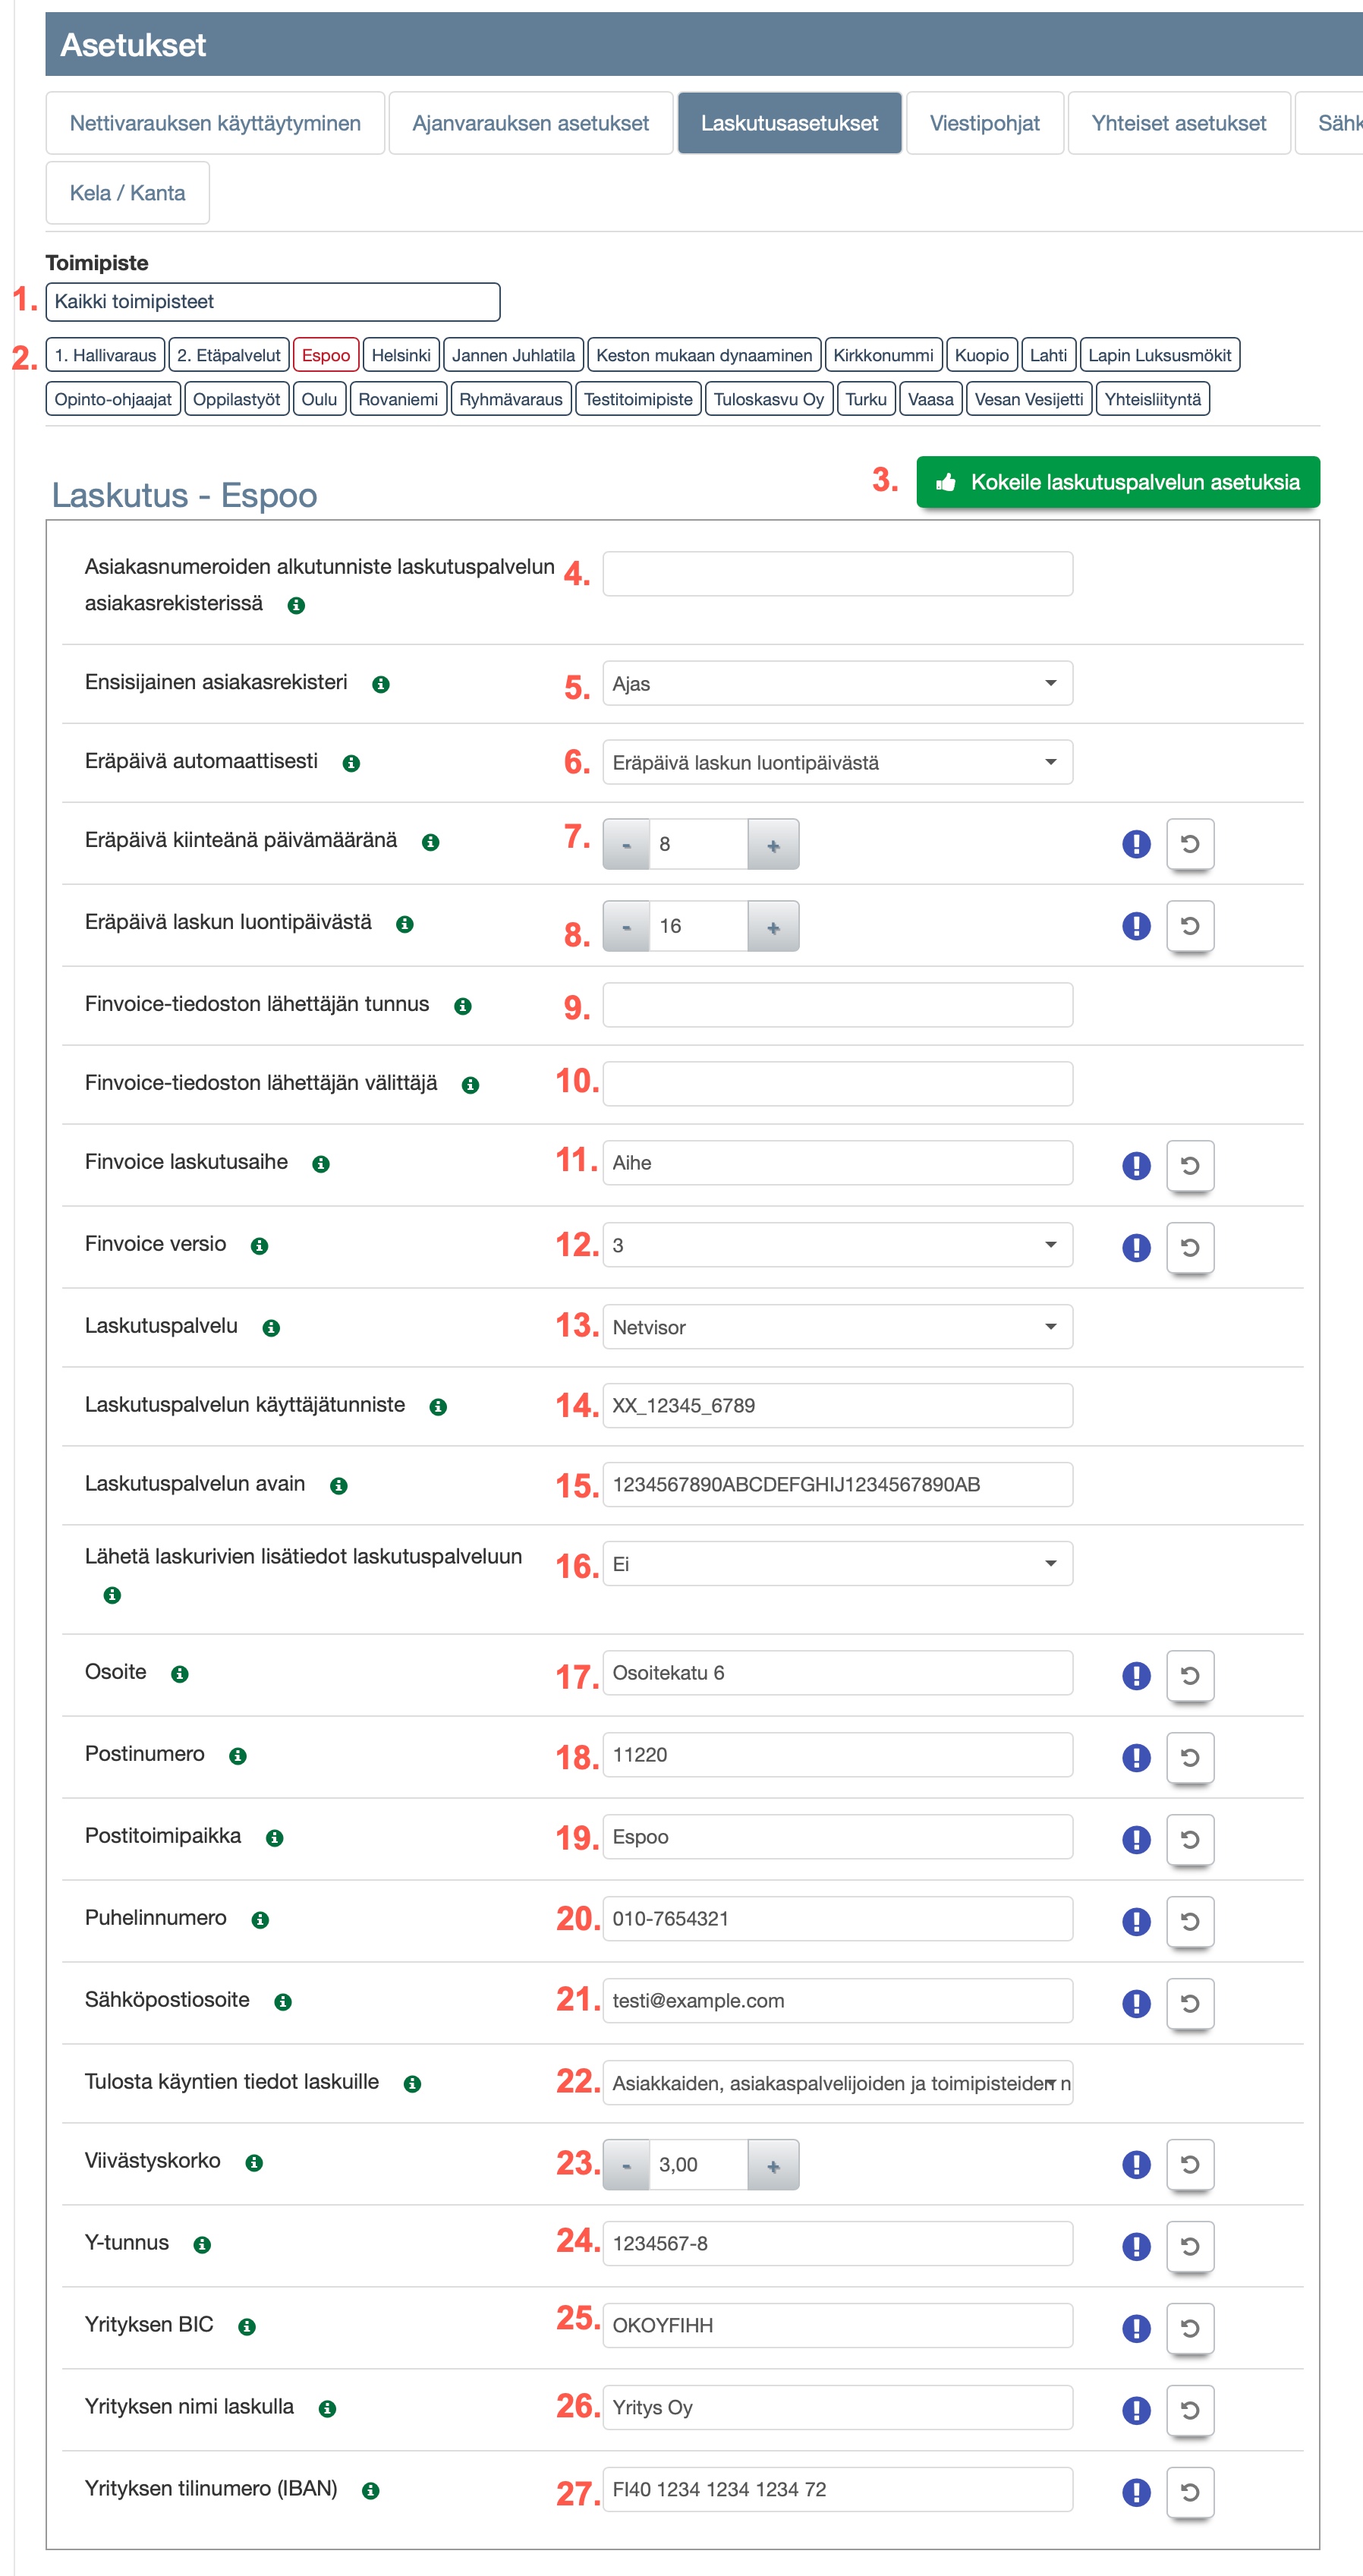1363x2576 pixels.
Task: Increase Eräpäivä kiinteänä päivämääränä with plus
Action: coord(773,845)
